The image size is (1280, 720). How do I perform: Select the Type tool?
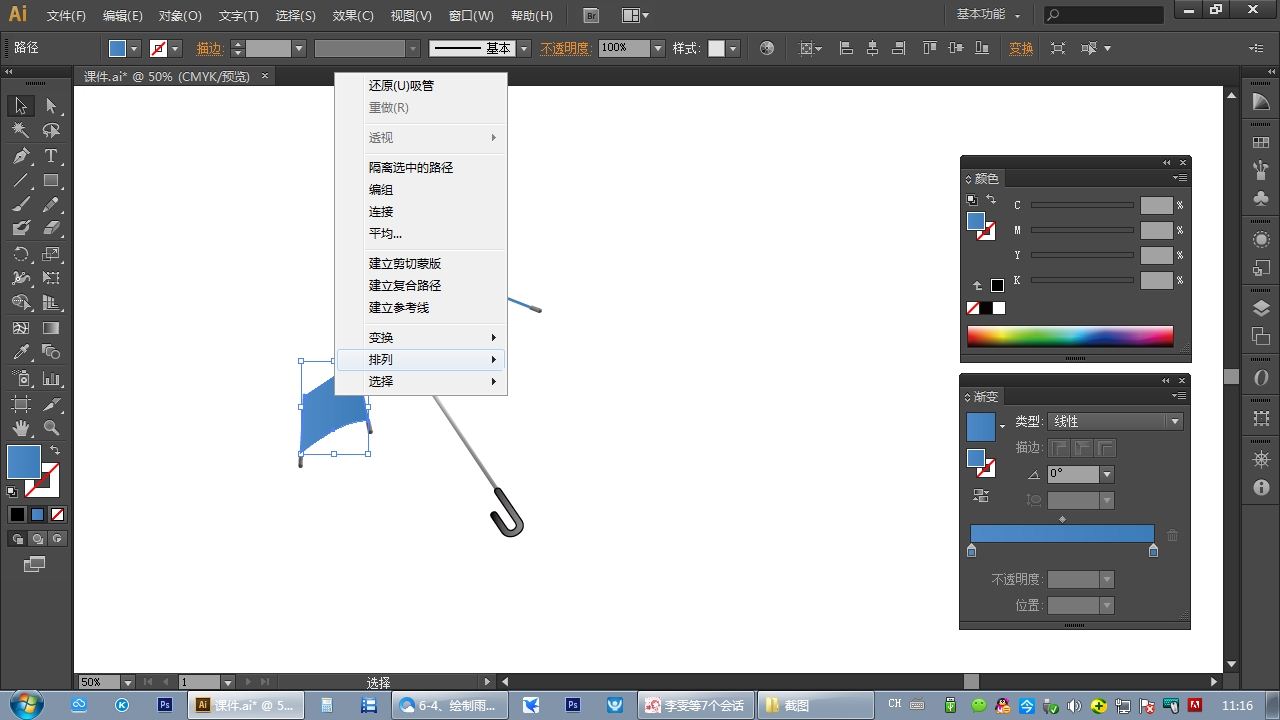point(51,156)
